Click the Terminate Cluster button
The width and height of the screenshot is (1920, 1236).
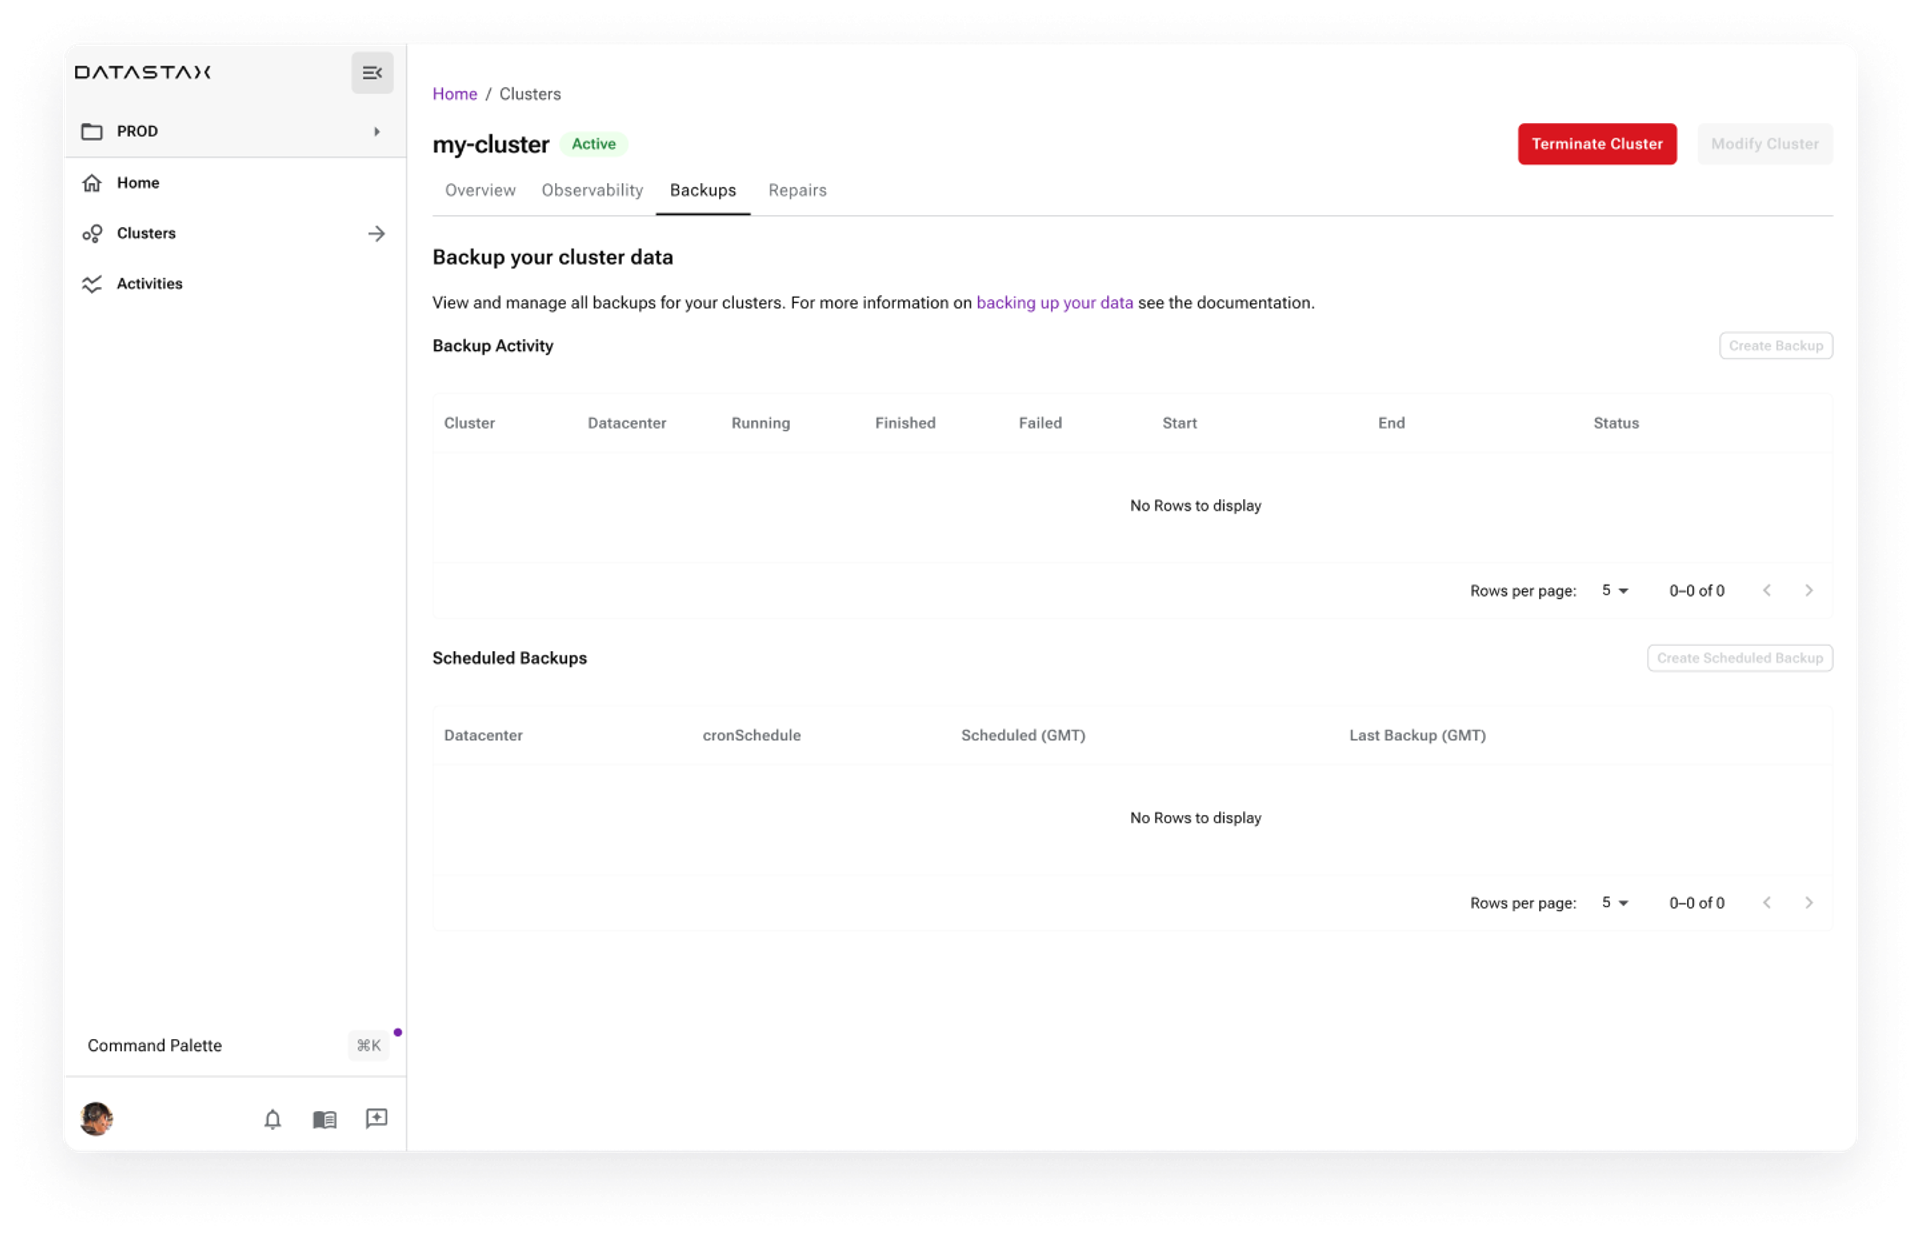[x=1595, y=143]
